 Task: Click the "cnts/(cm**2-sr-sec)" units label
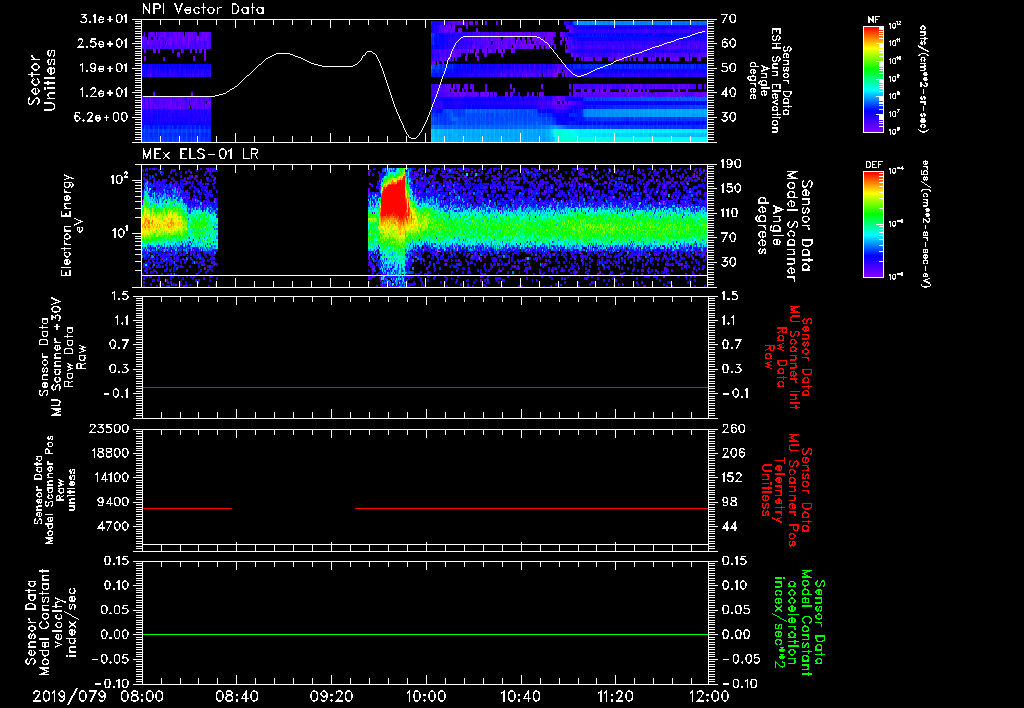click(x=923, y=78)
